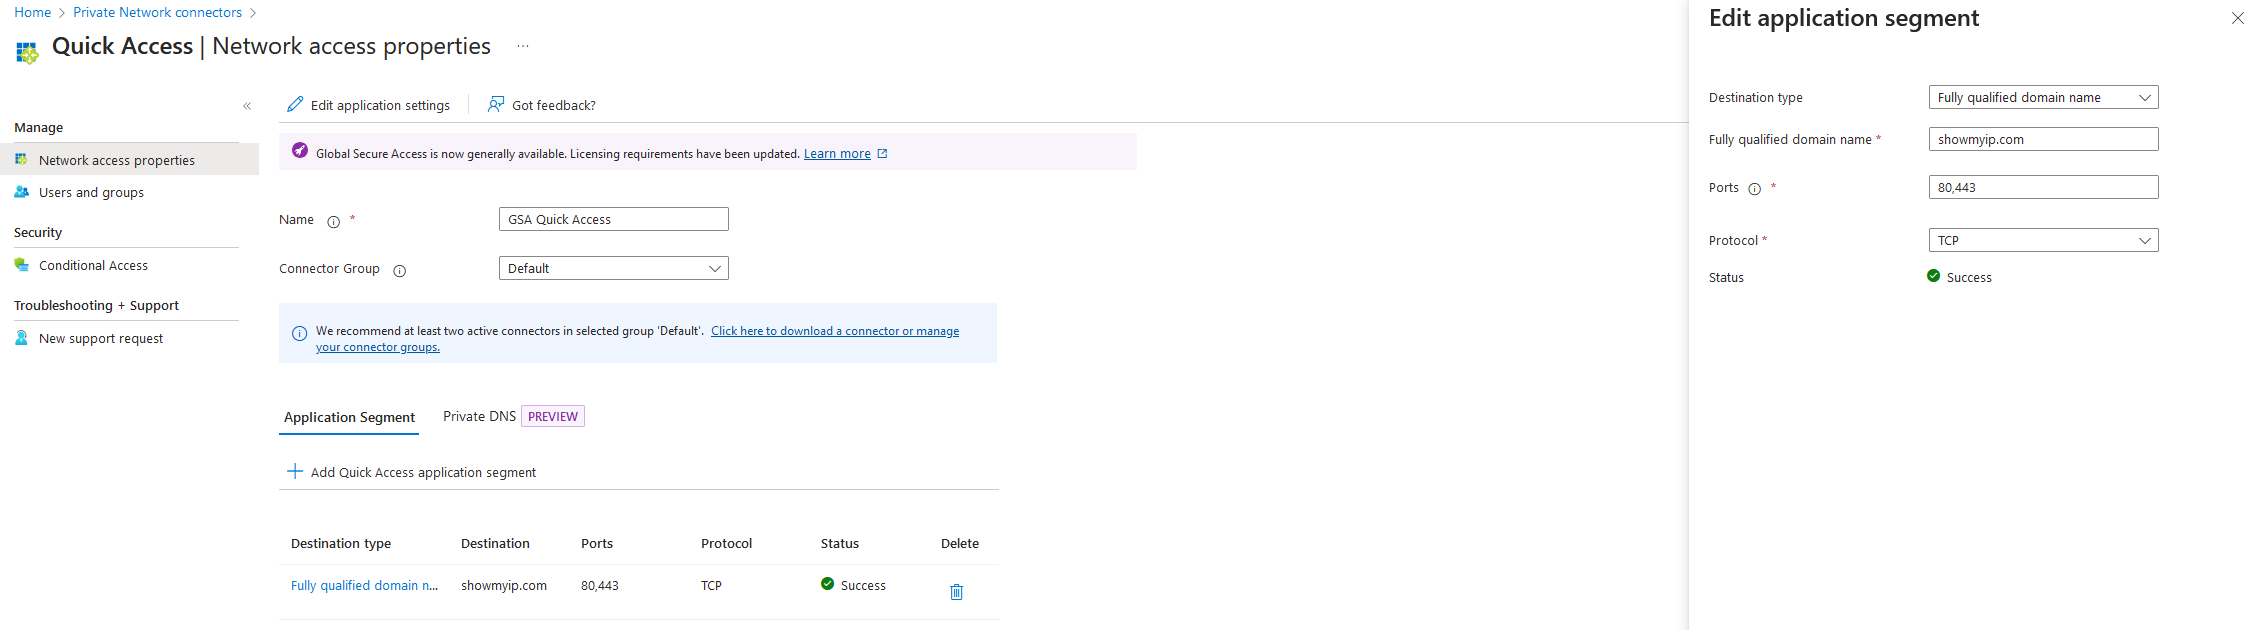Click the green Success status icon in edit panel

click(x=1933, y=276)
